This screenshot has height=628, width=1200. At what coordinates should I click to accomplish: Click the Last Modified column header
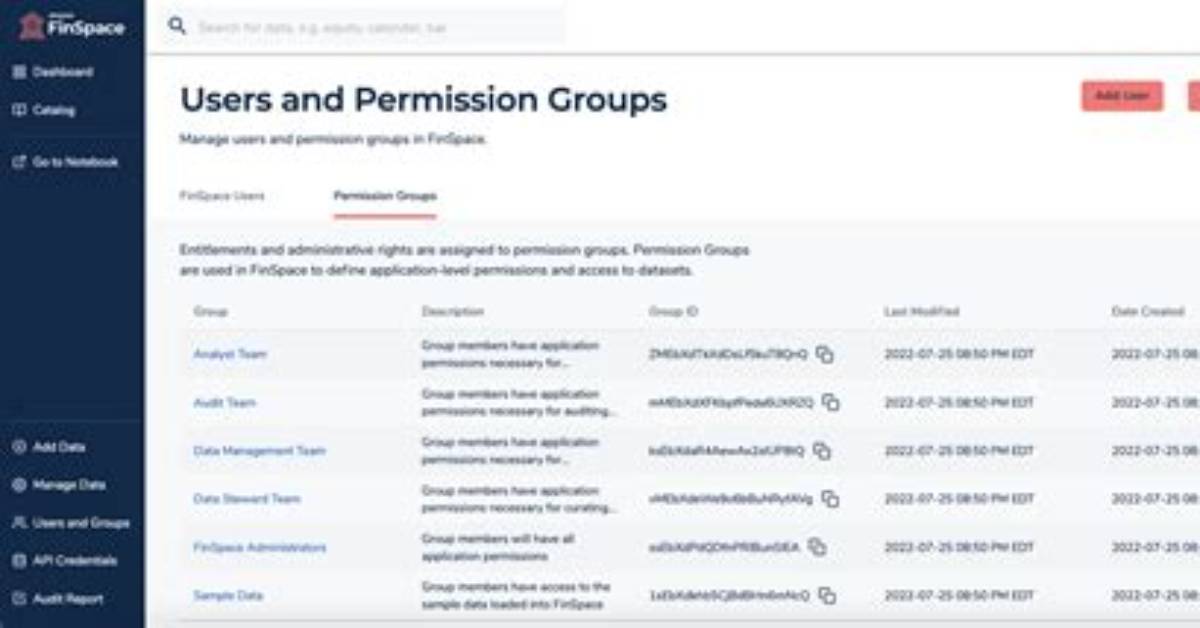pyautogui.click(x=922, y=312)
